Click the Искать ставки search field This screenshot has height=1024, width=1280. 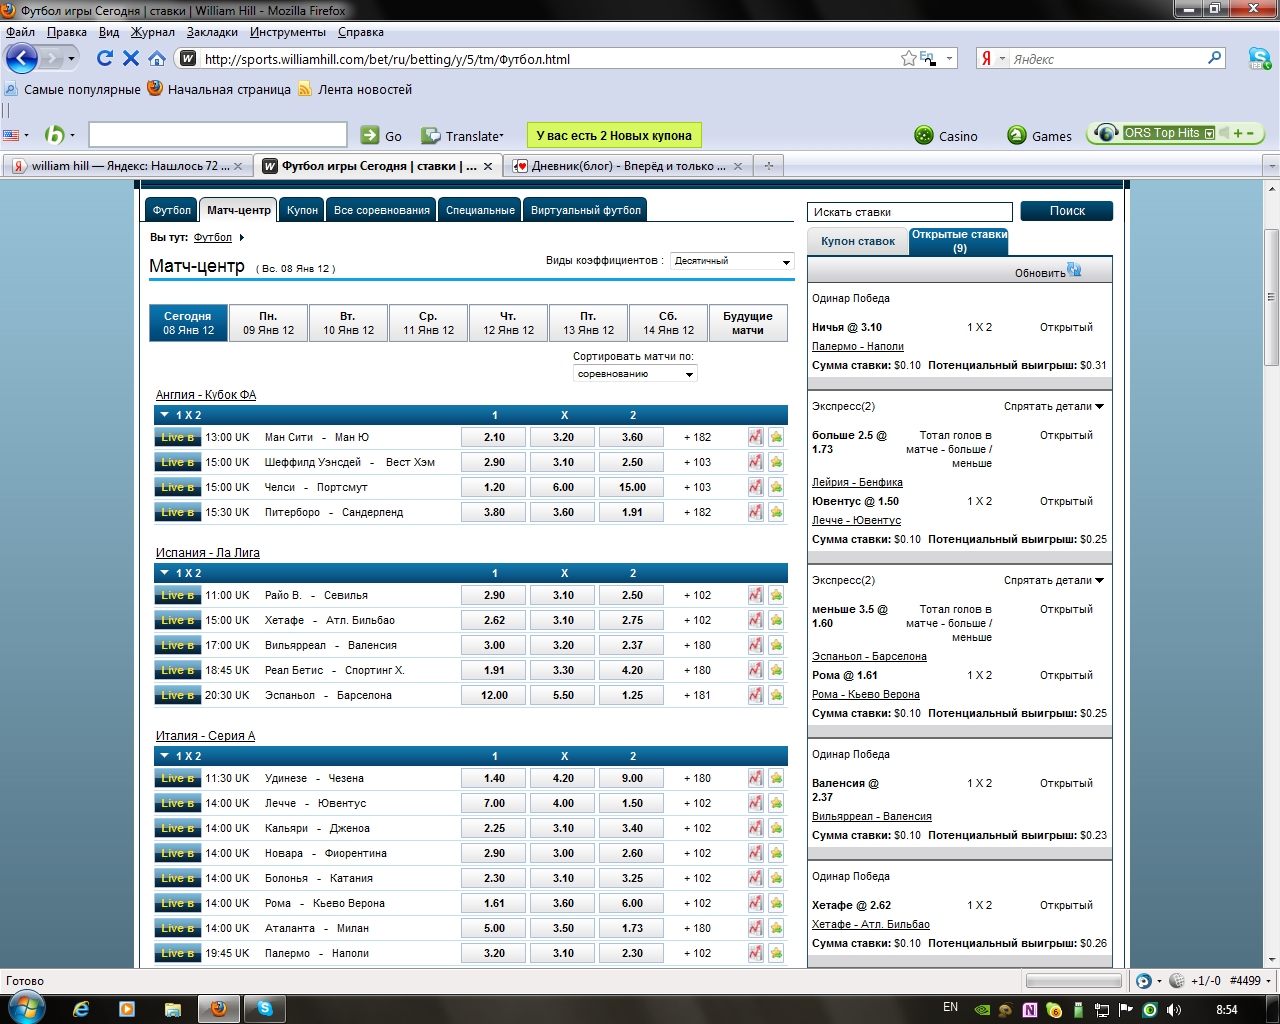(x=909, y=212)
